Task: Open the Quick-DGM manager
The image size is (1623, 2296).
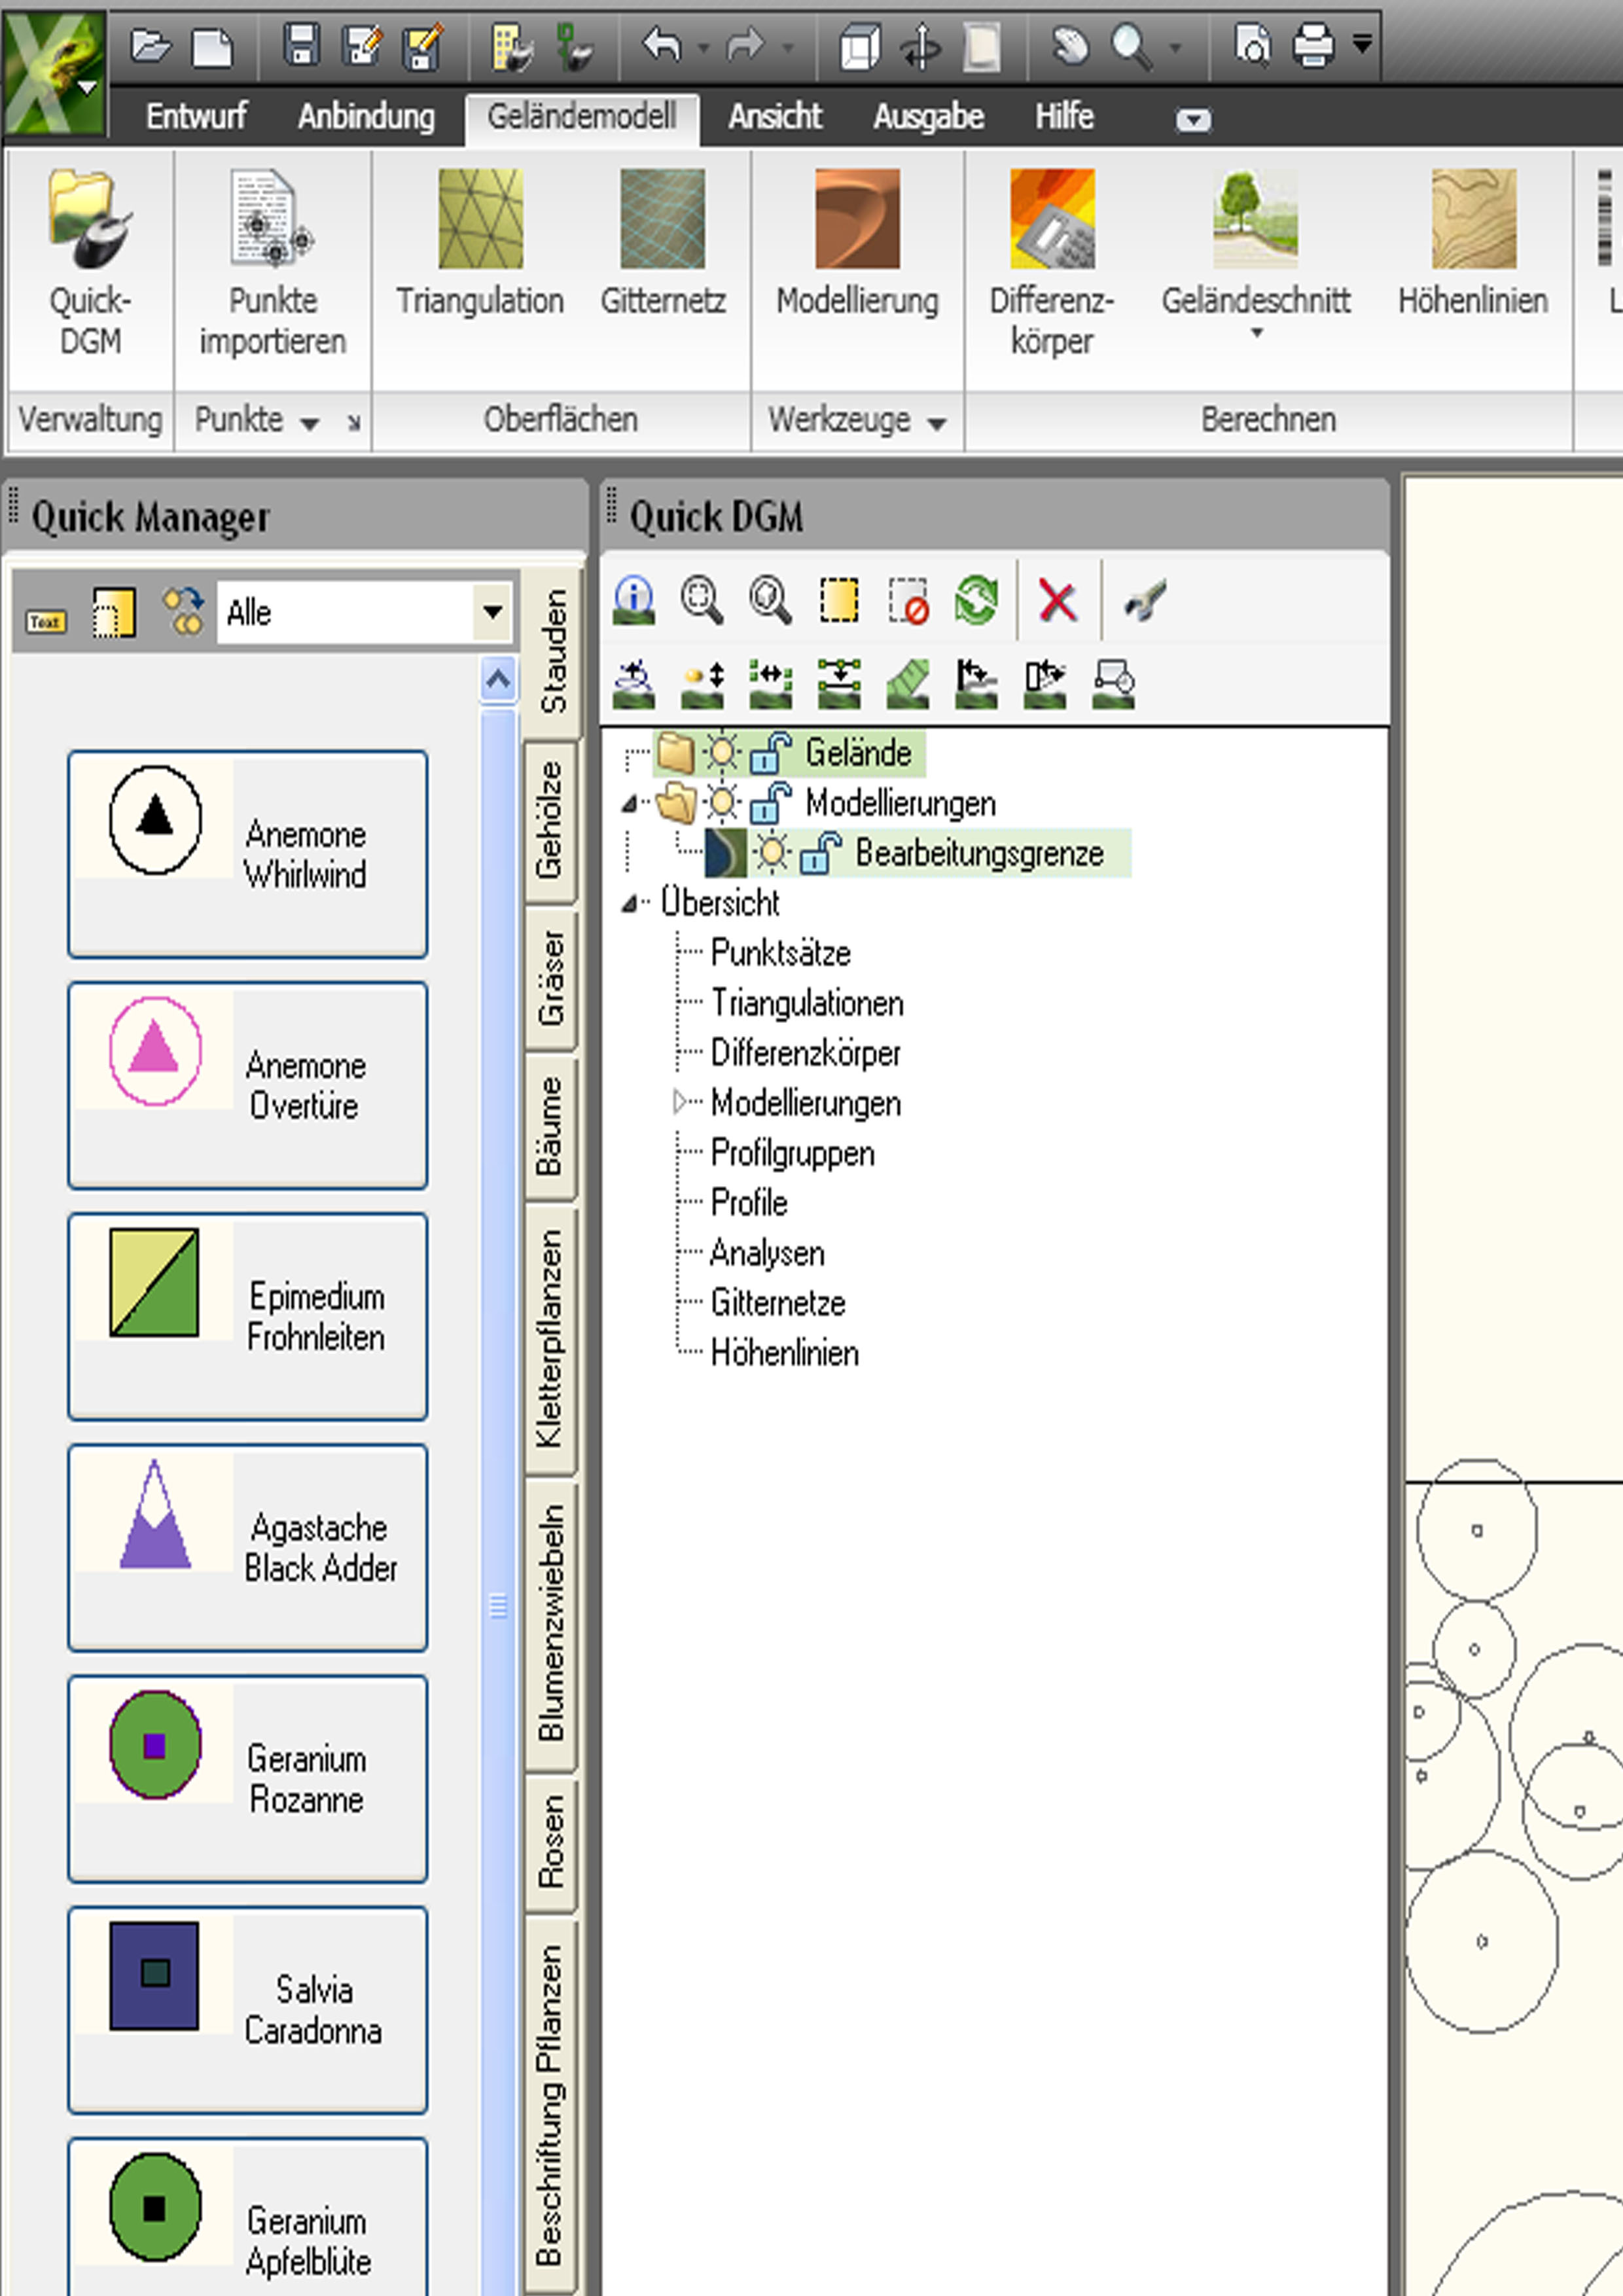Action: point(90,263)
